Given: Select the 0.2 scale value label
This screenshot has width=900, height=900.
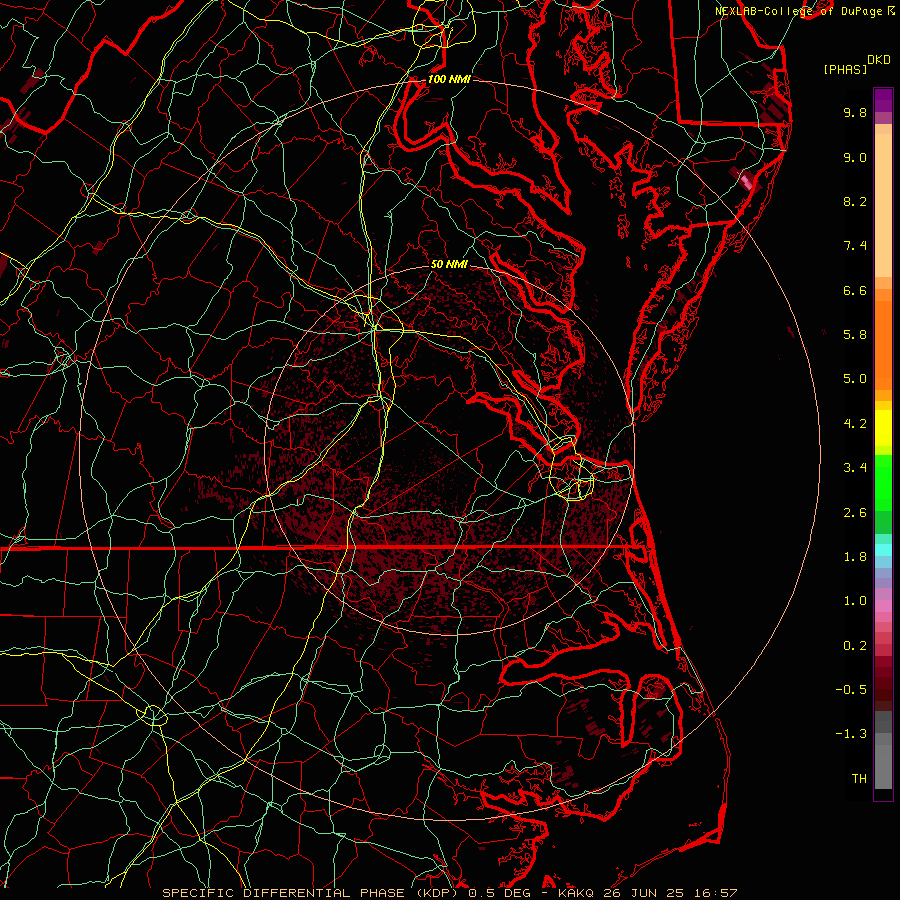Looking at the screenshot, I should click(855, 646).
